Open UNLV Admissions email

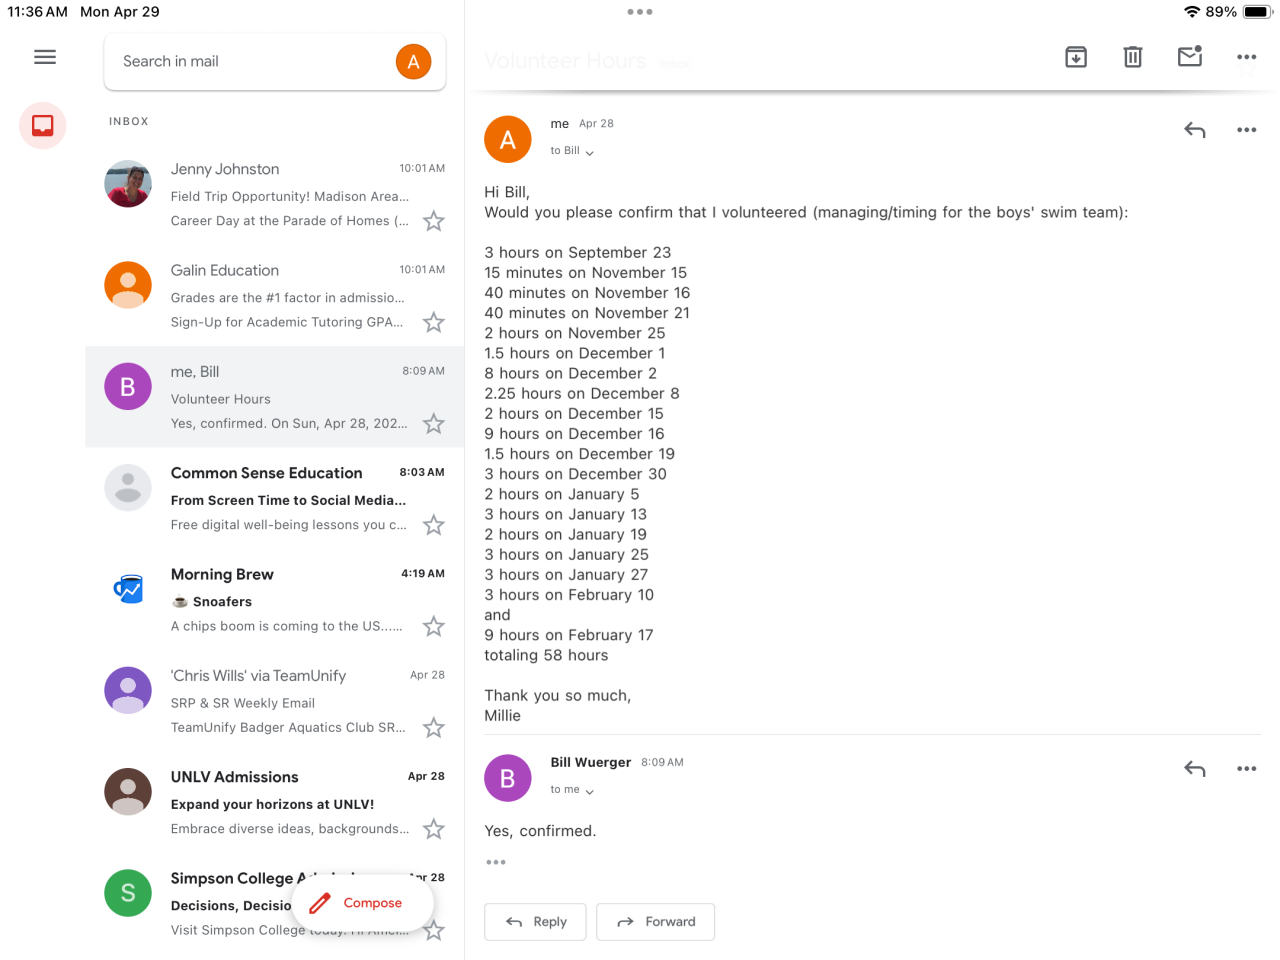point(275,802)
